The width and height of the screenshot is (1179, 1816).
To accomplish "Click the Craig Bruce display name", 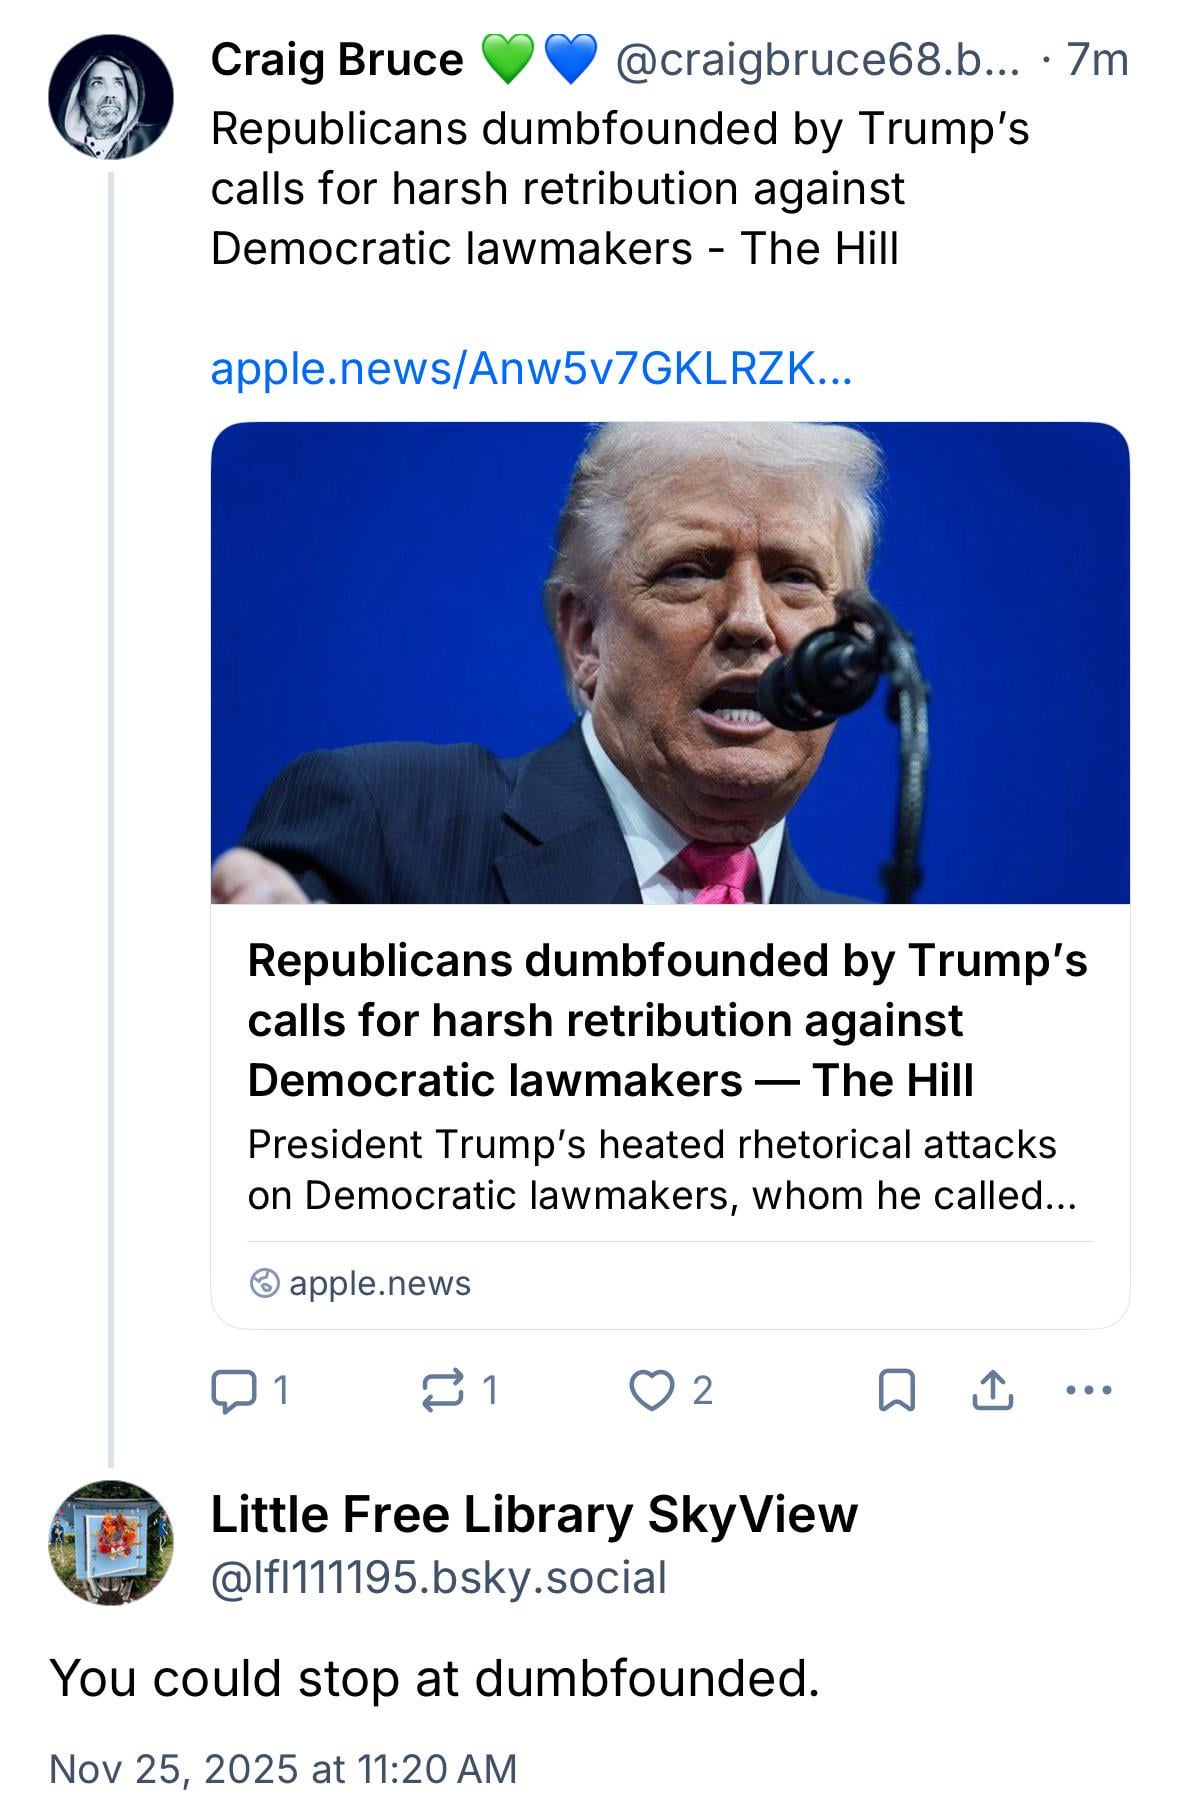I will click(x=337, y=60).
